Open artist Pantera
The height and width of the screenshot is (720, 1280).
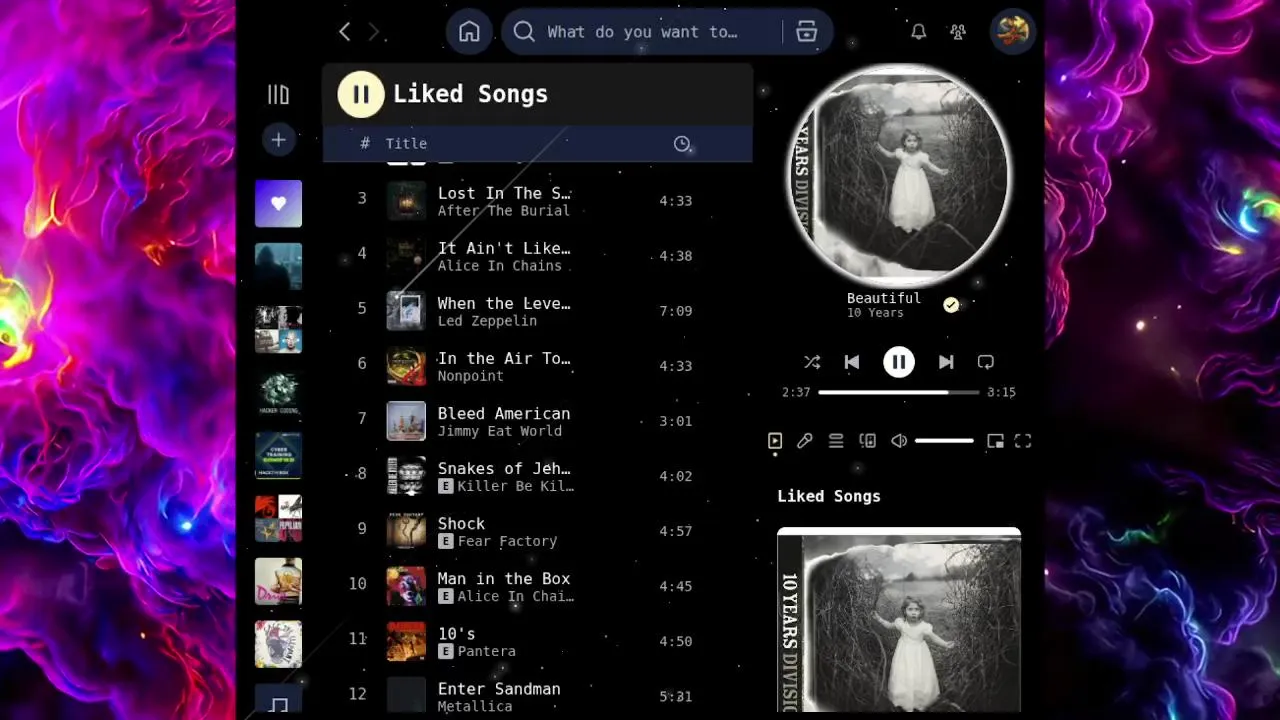487,651
